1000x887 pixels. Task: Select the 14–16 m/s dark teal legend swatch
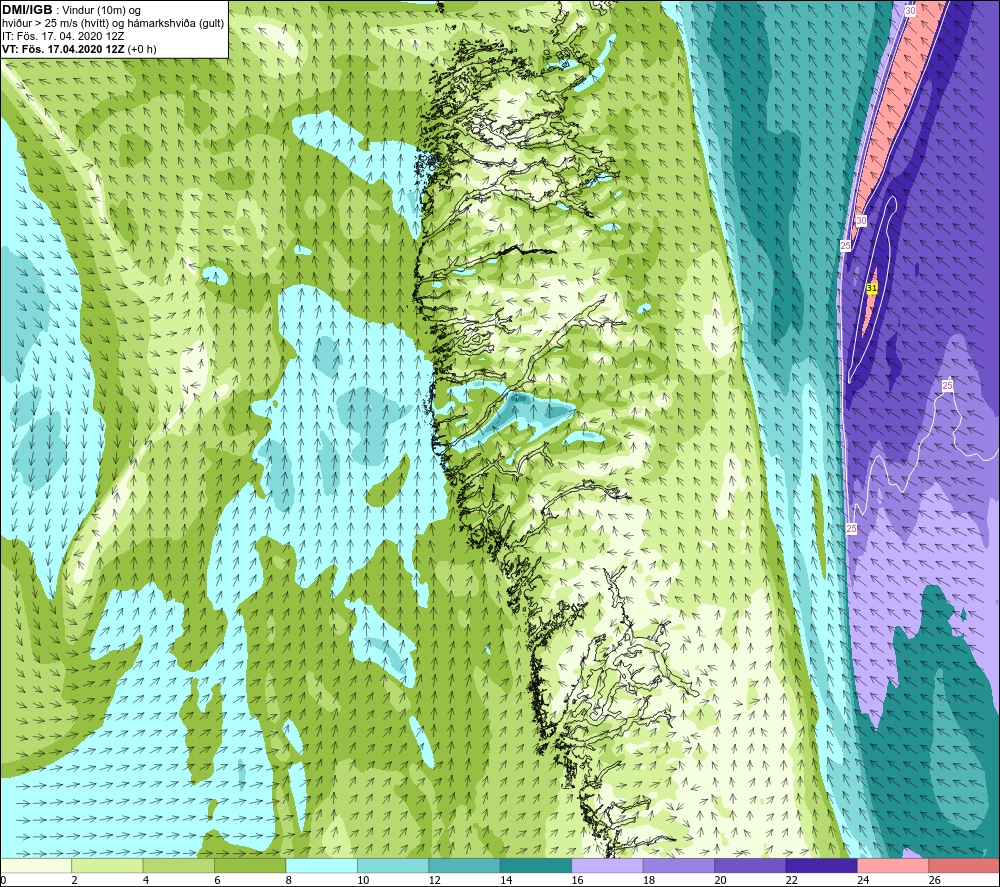coord(536,865)
